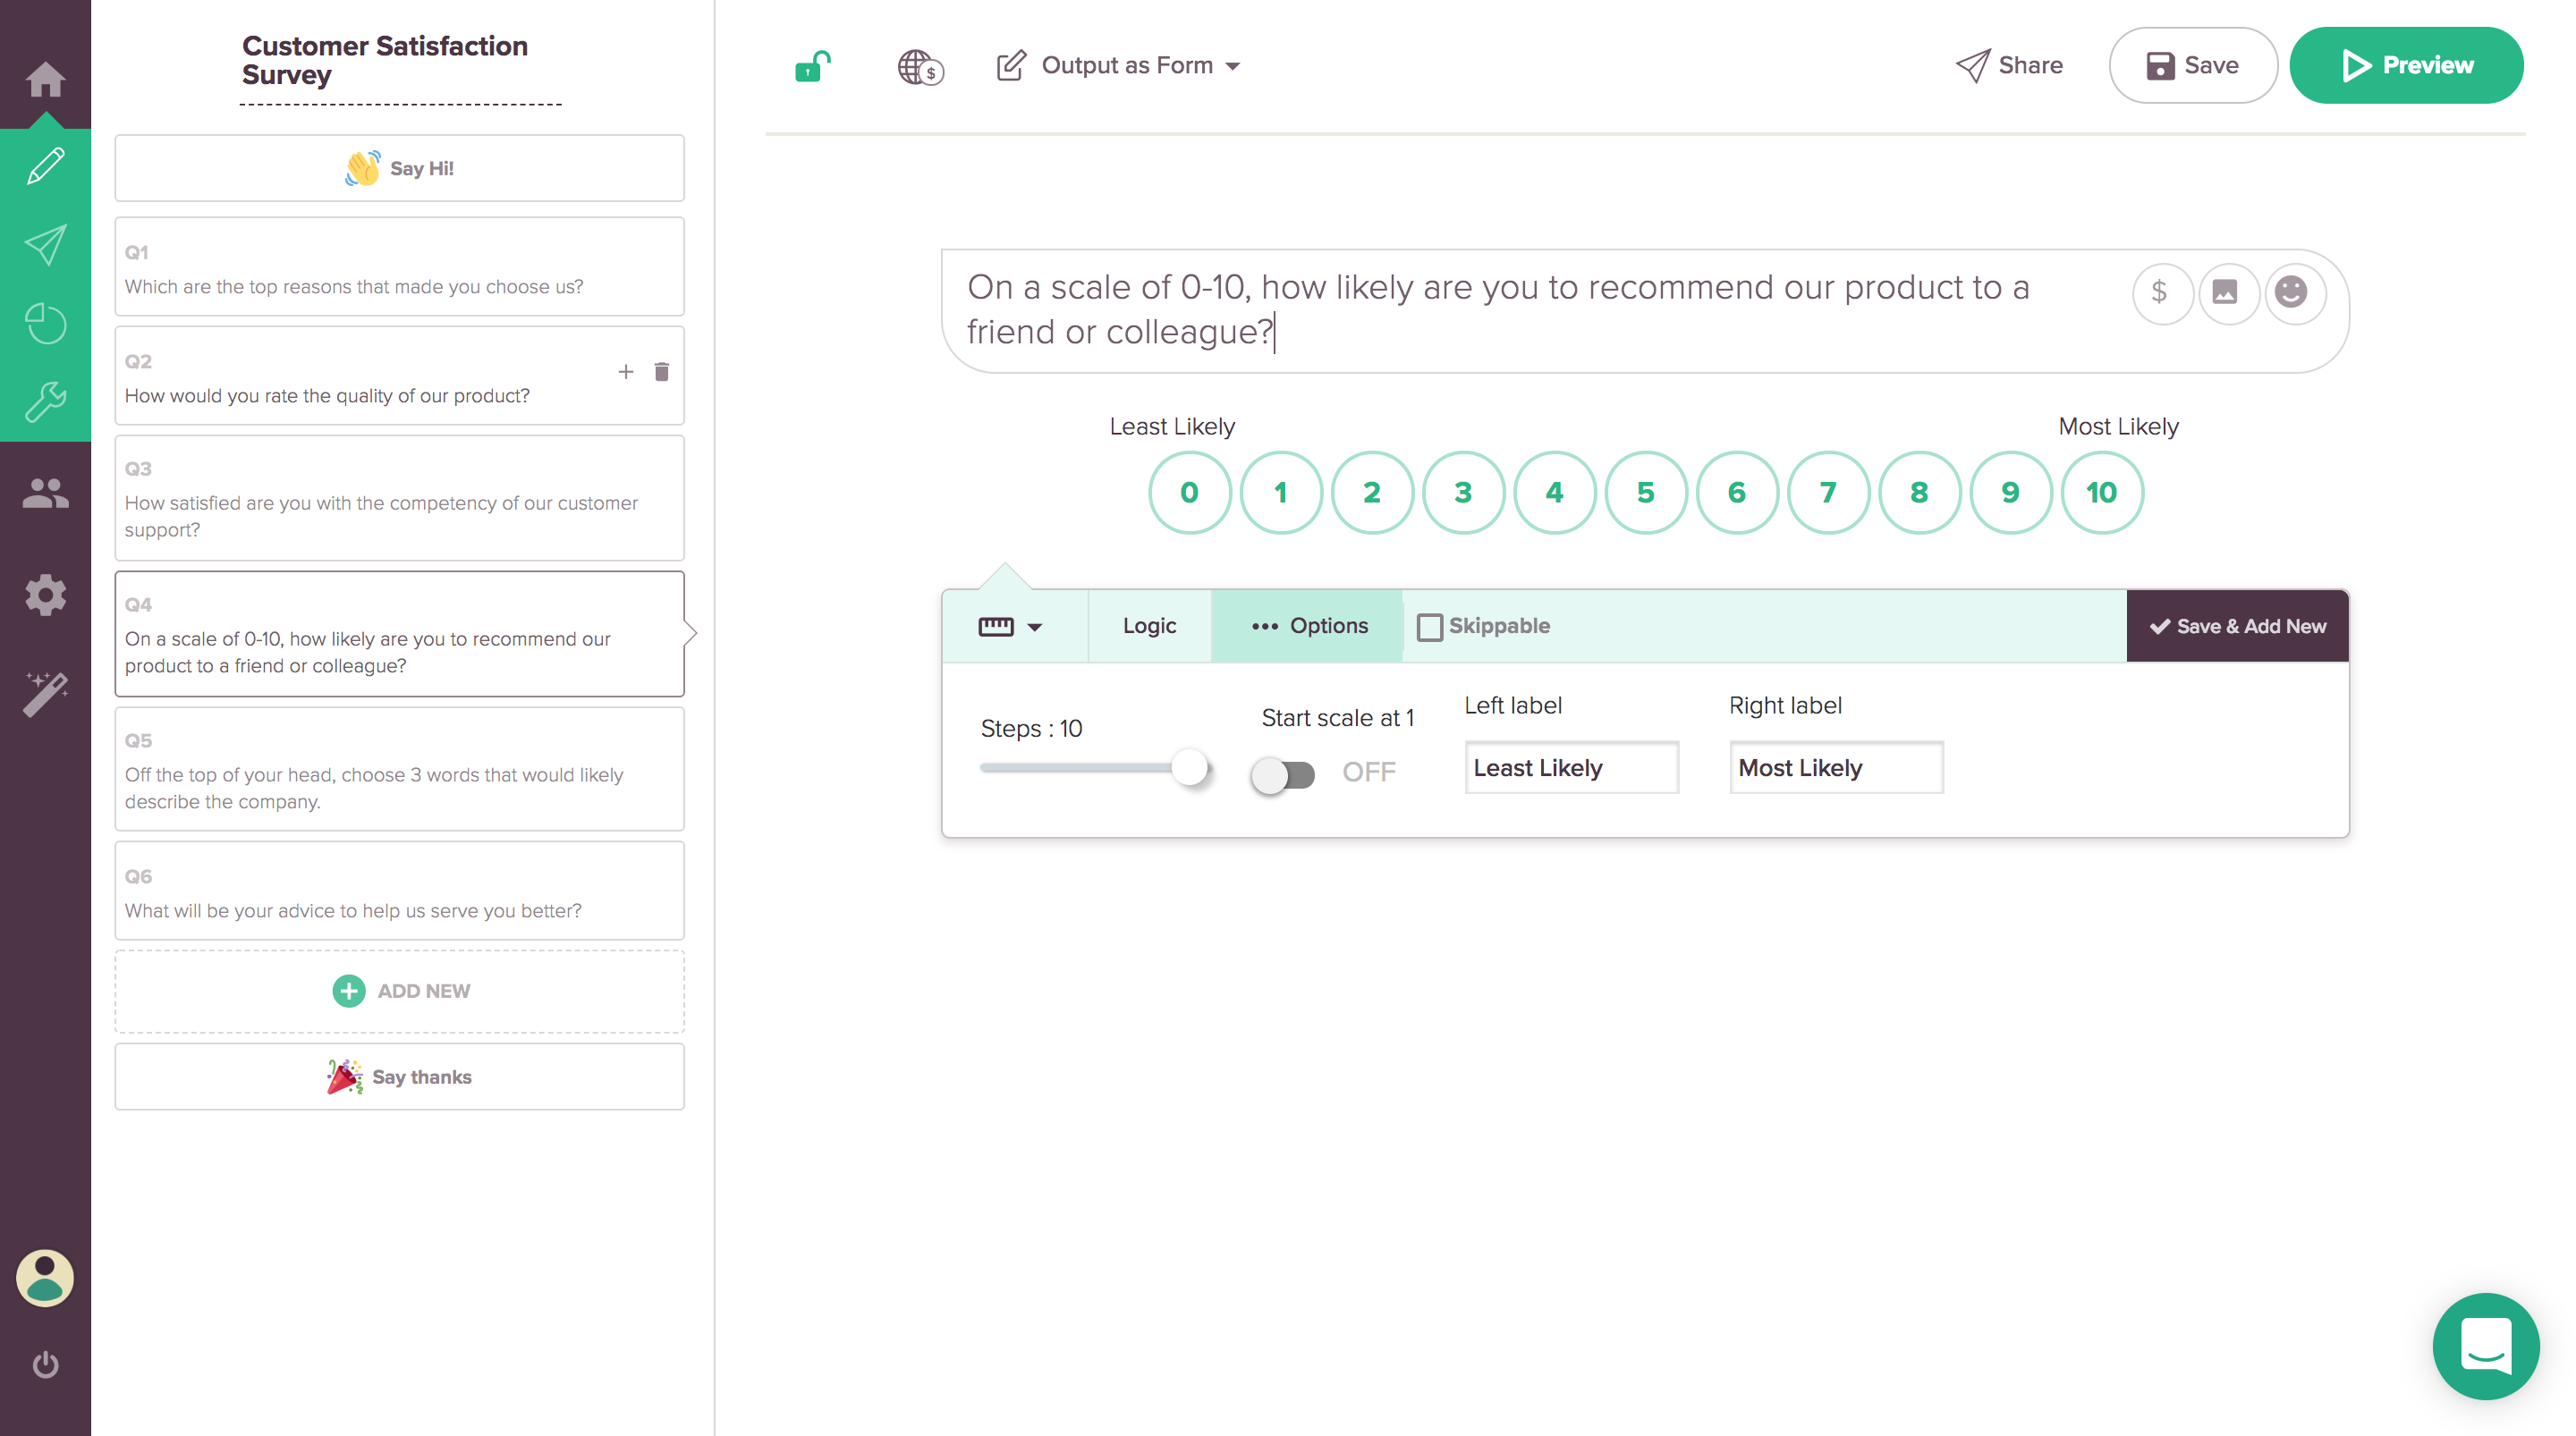This screenshot has width=2576, height=1436.
Task: Duplicate Q2 with the plus icon
Action: coord(626,372)
